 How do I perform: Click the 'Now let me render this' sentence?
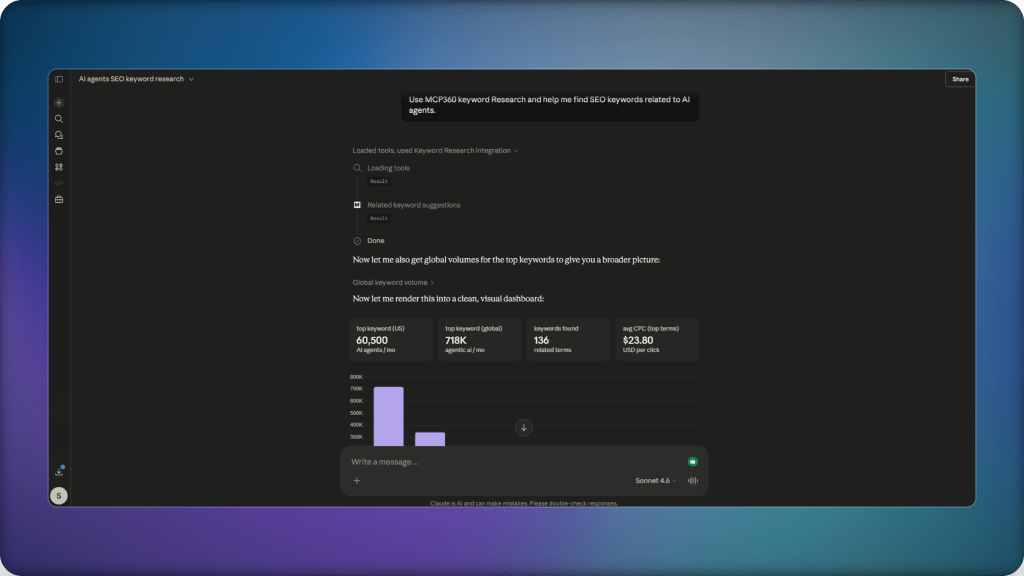[x=448, y=298]
